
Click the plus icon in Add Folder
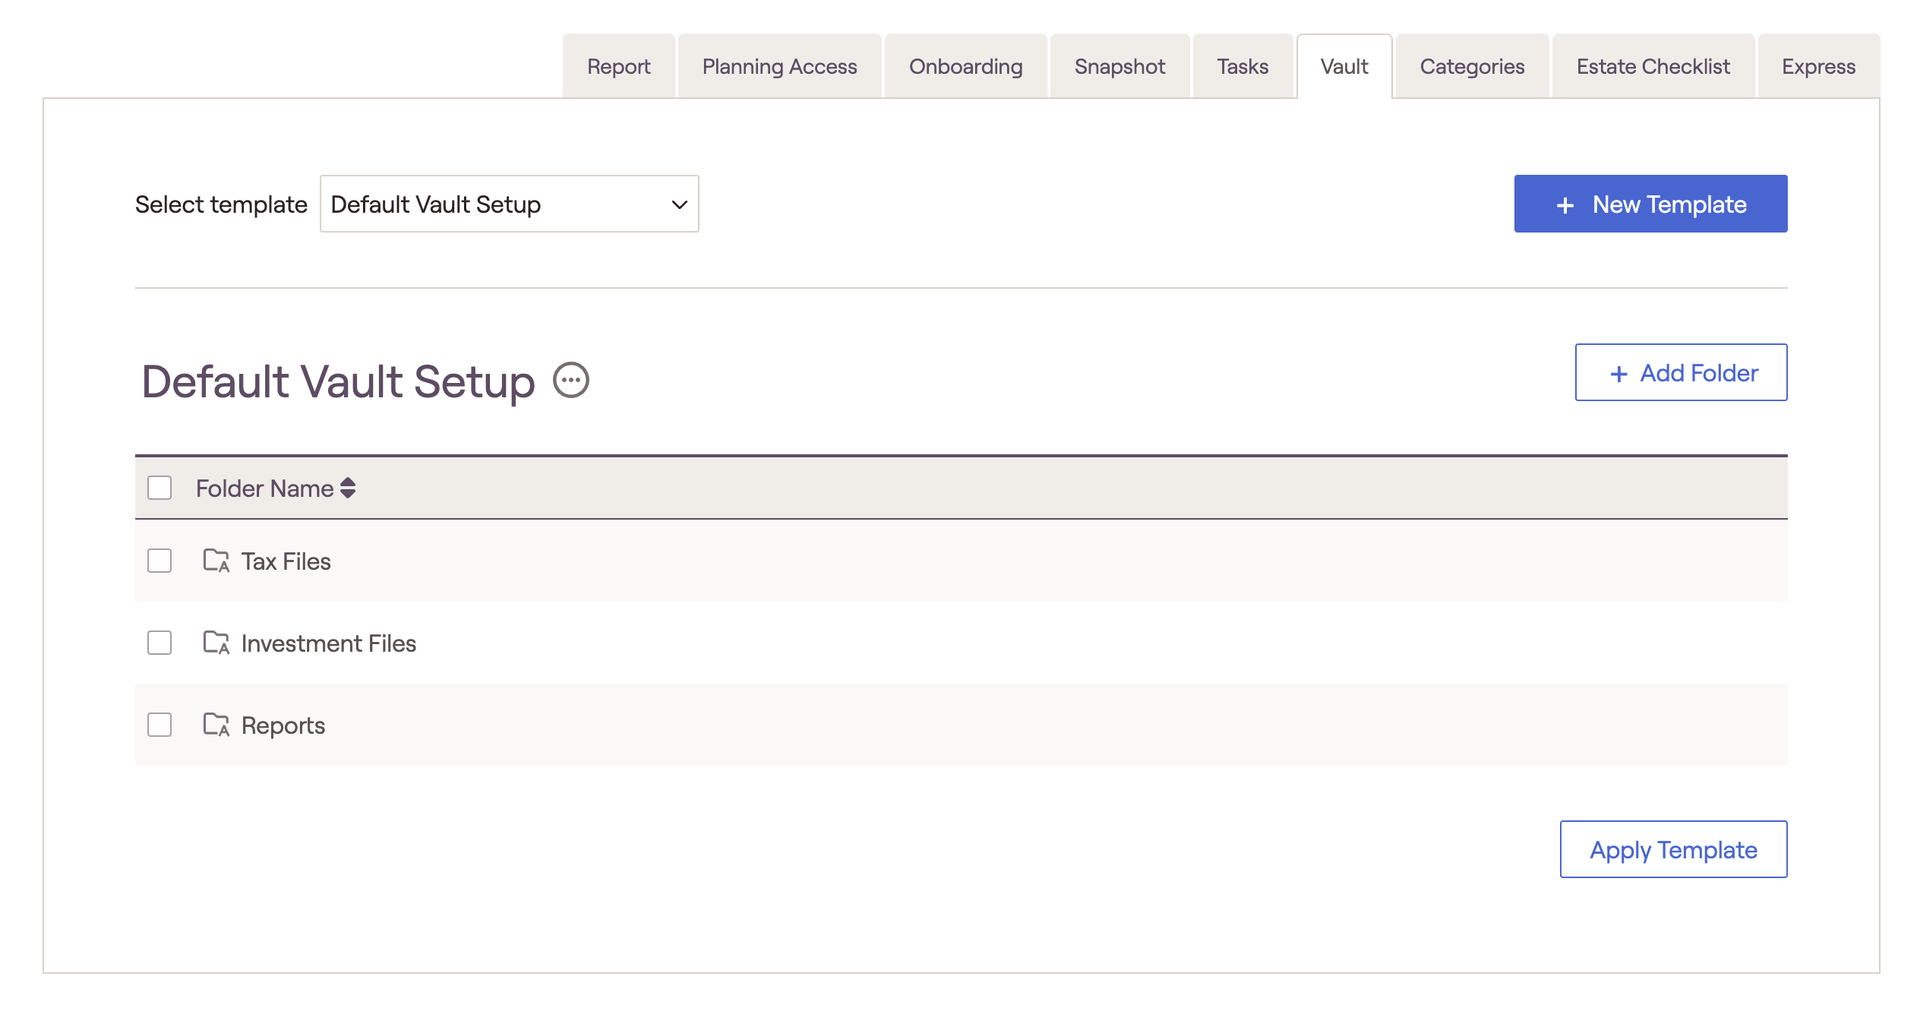1618,374
